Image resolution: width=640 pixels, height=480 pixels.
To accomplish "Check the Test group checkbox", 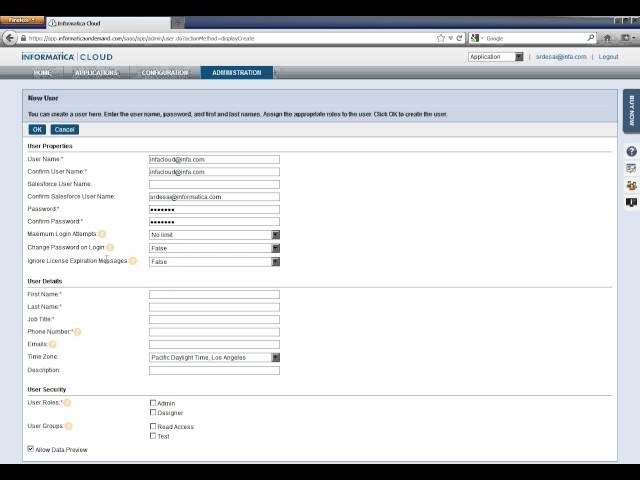I will pyautogui.click(x=153, y=436).
